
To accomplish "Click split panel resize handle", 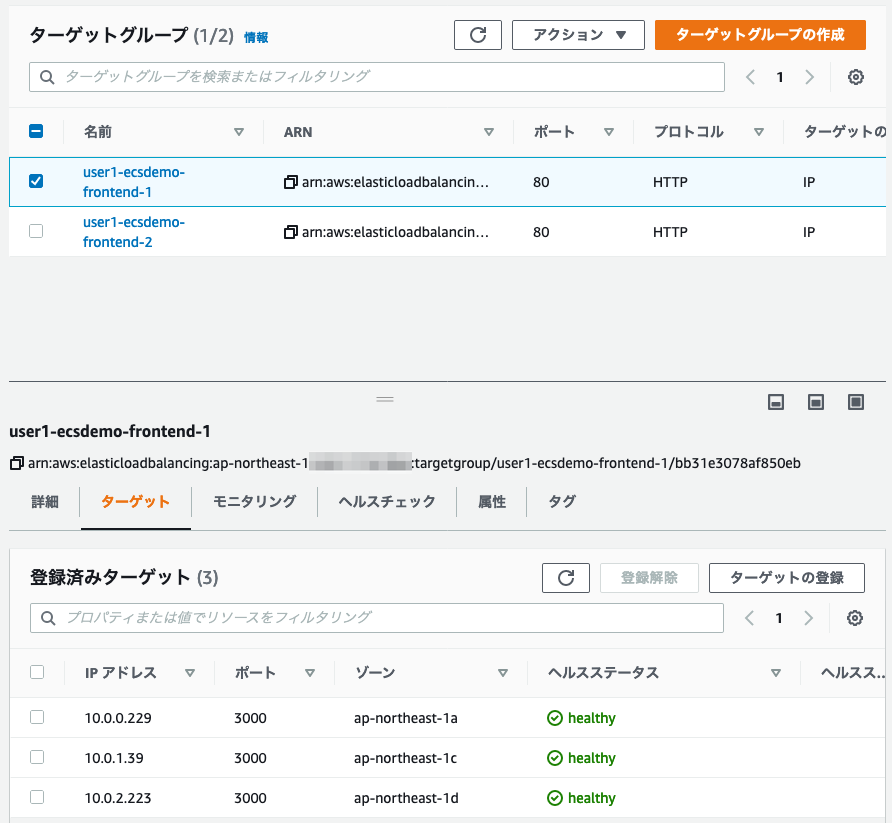I will click(385, 399).
